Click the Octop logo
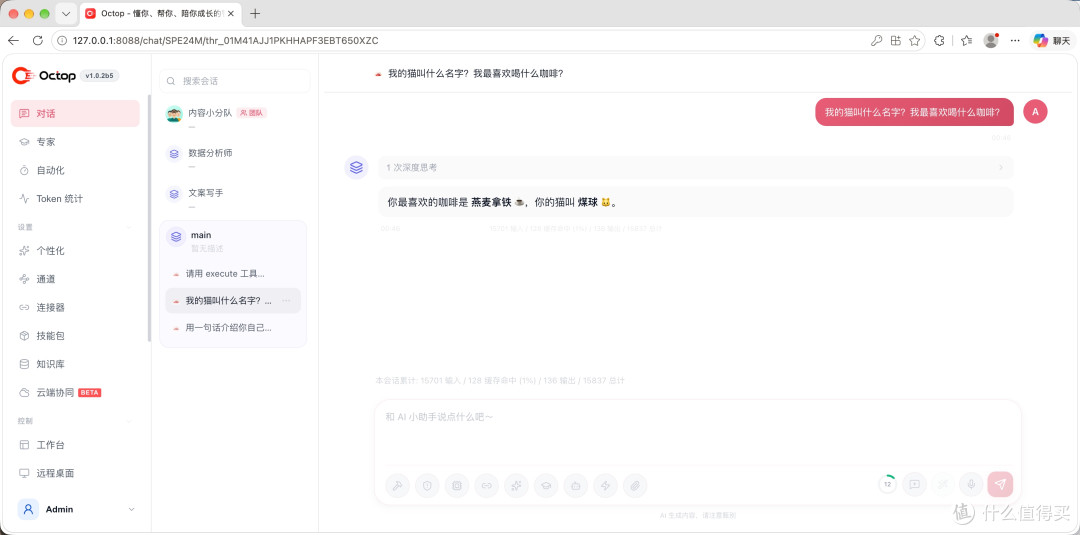Screen dimensions: 1080x535 point(44,76)
